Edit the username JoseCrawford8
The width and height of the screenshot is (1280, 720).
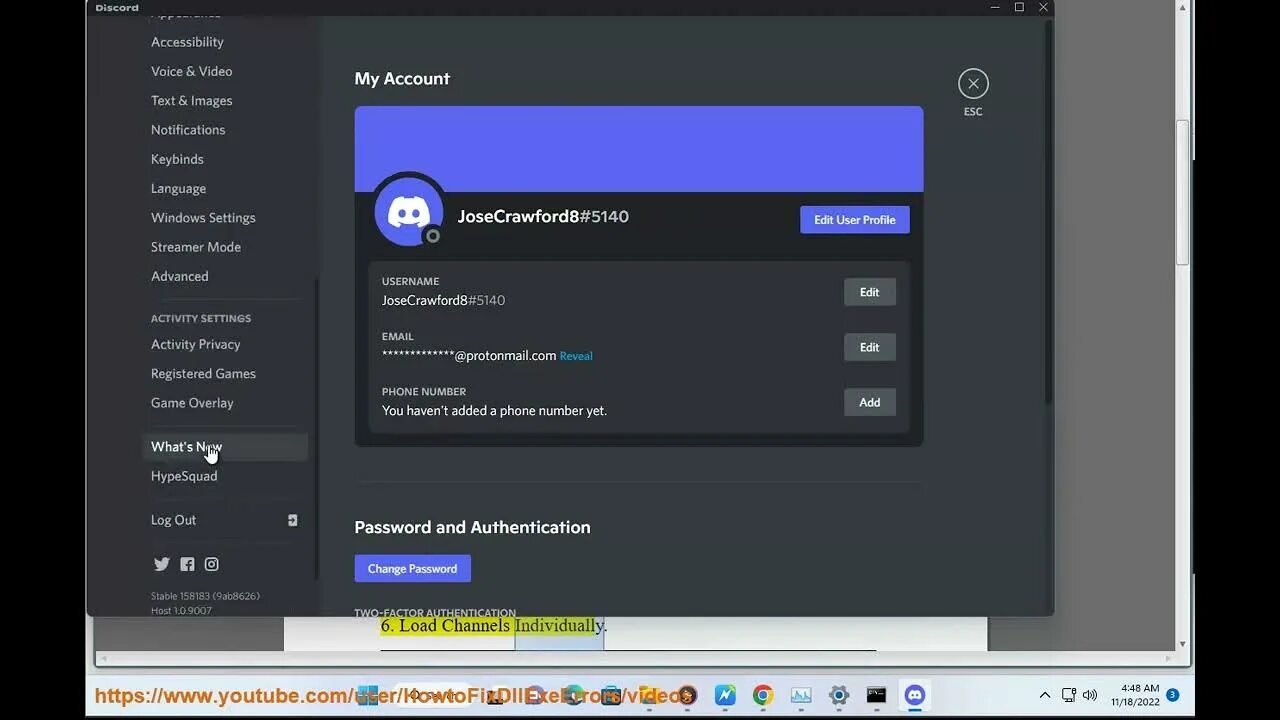pyautogui.click(x=870, y=292)
